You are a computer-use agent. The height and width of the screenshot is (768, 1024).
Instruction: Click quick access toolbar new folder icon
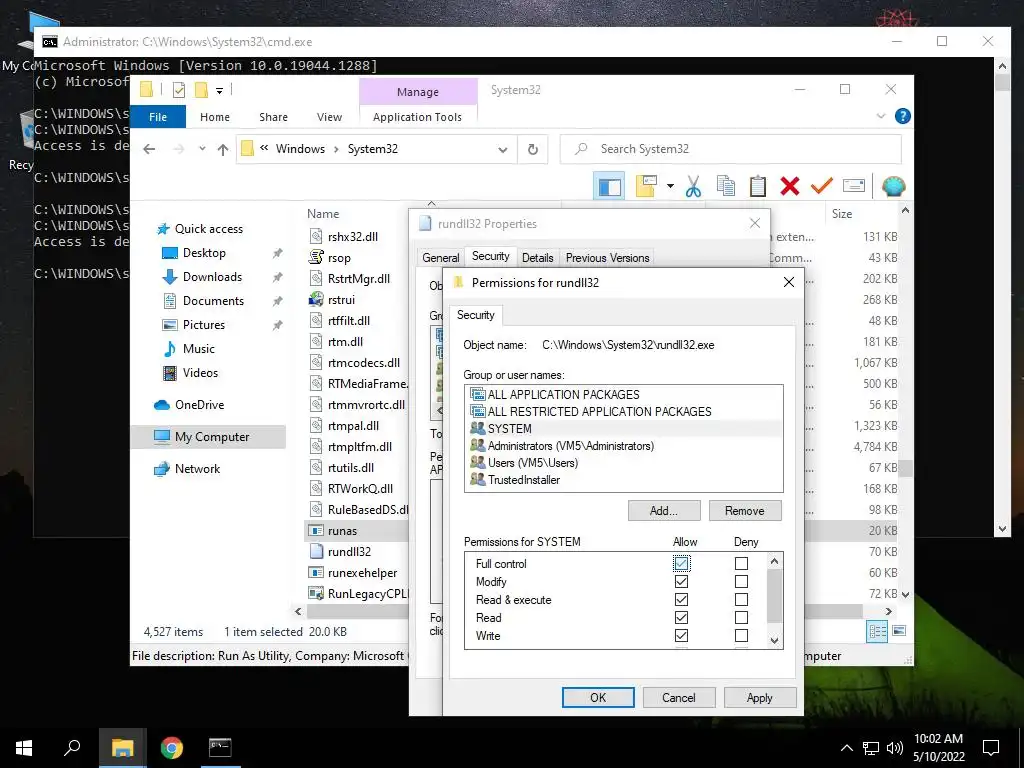pos(201,90)
